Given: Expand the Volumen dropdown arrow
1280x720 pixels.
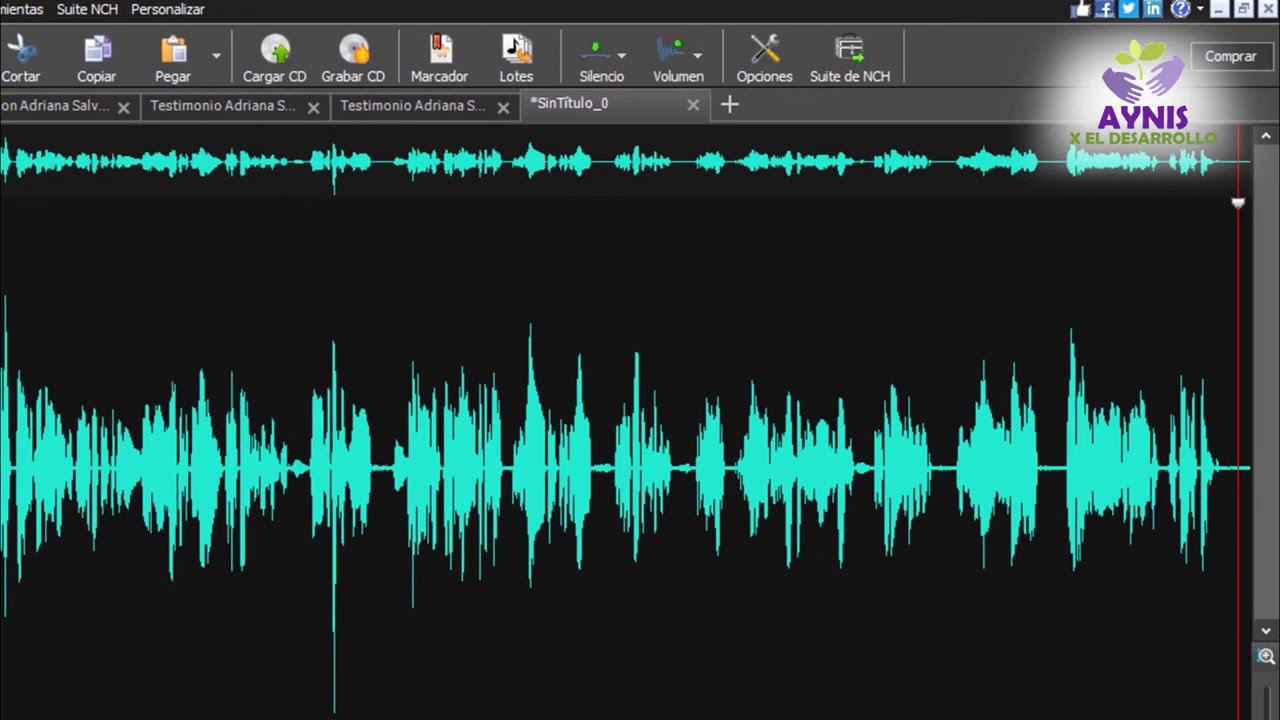Looking at the screenshot, I should pos(697,56).
